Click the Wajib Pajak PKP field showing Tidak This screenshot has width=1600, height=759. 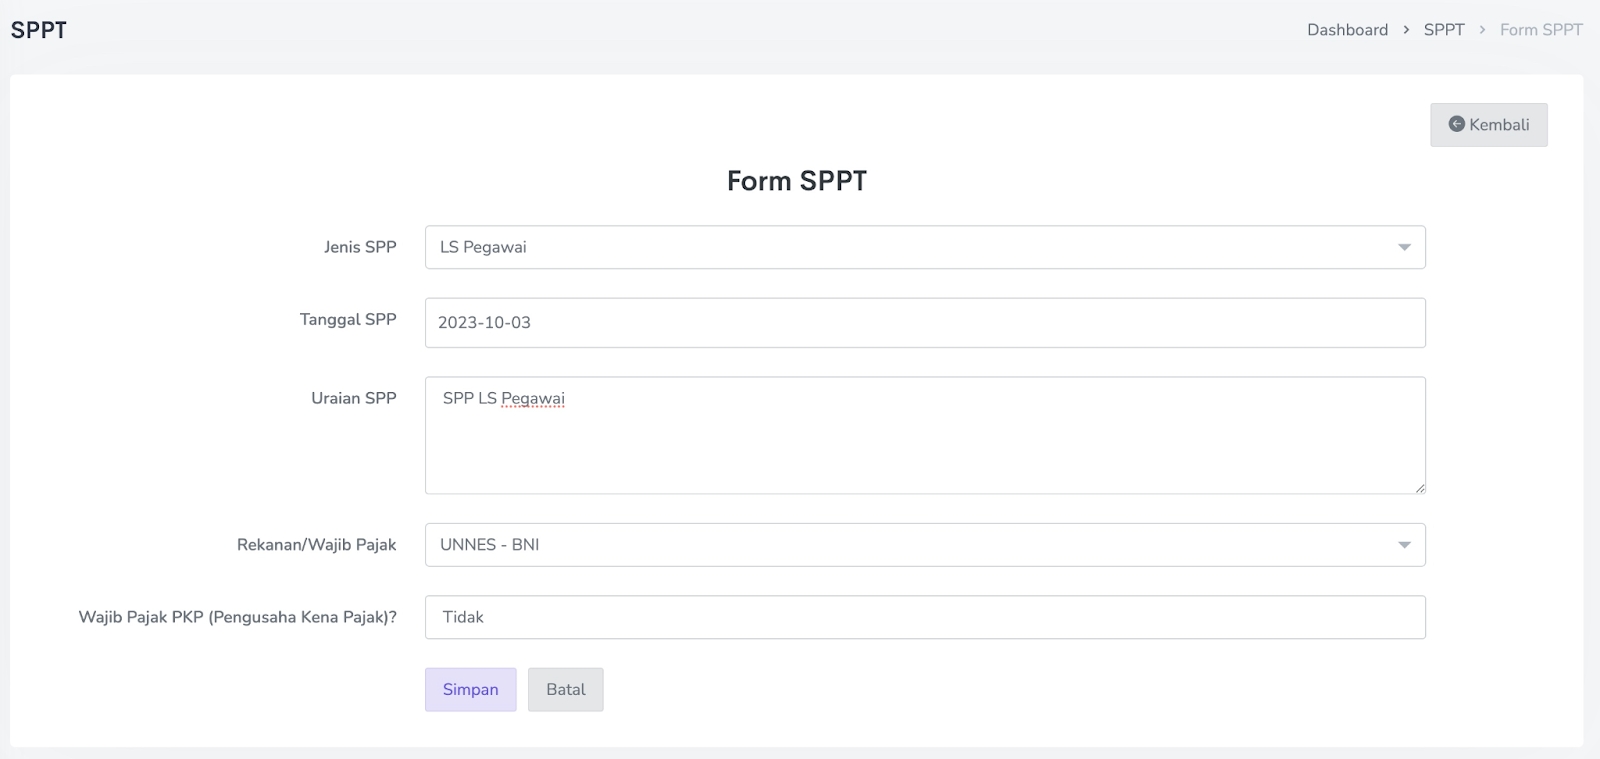point(924,618)
